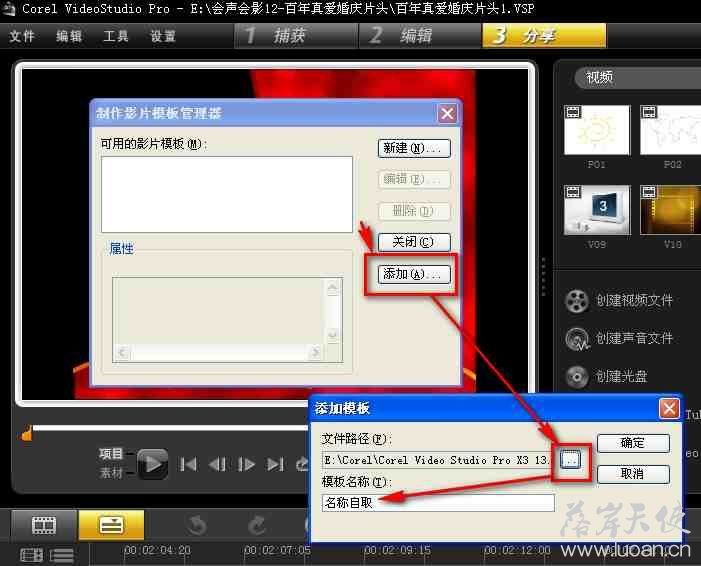The width and height of the screenshot is (701, 566).
Task: Open the 编辑 menu
Action: (x=68, y=36)
